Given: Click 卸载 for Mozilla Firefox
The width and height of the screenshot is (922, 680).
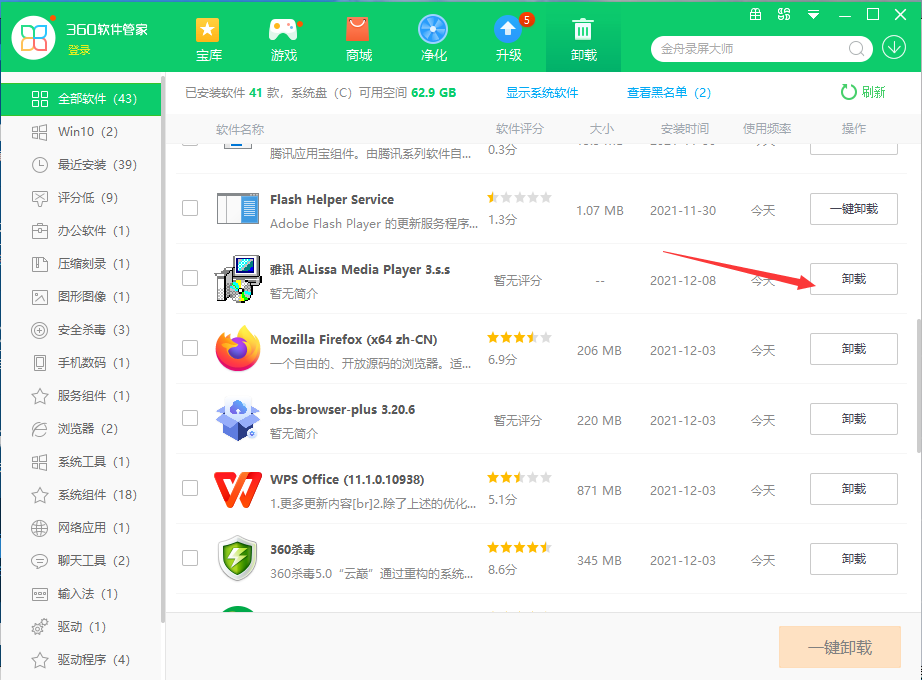Looking at the screenshot, I should [x=854, y=349].
